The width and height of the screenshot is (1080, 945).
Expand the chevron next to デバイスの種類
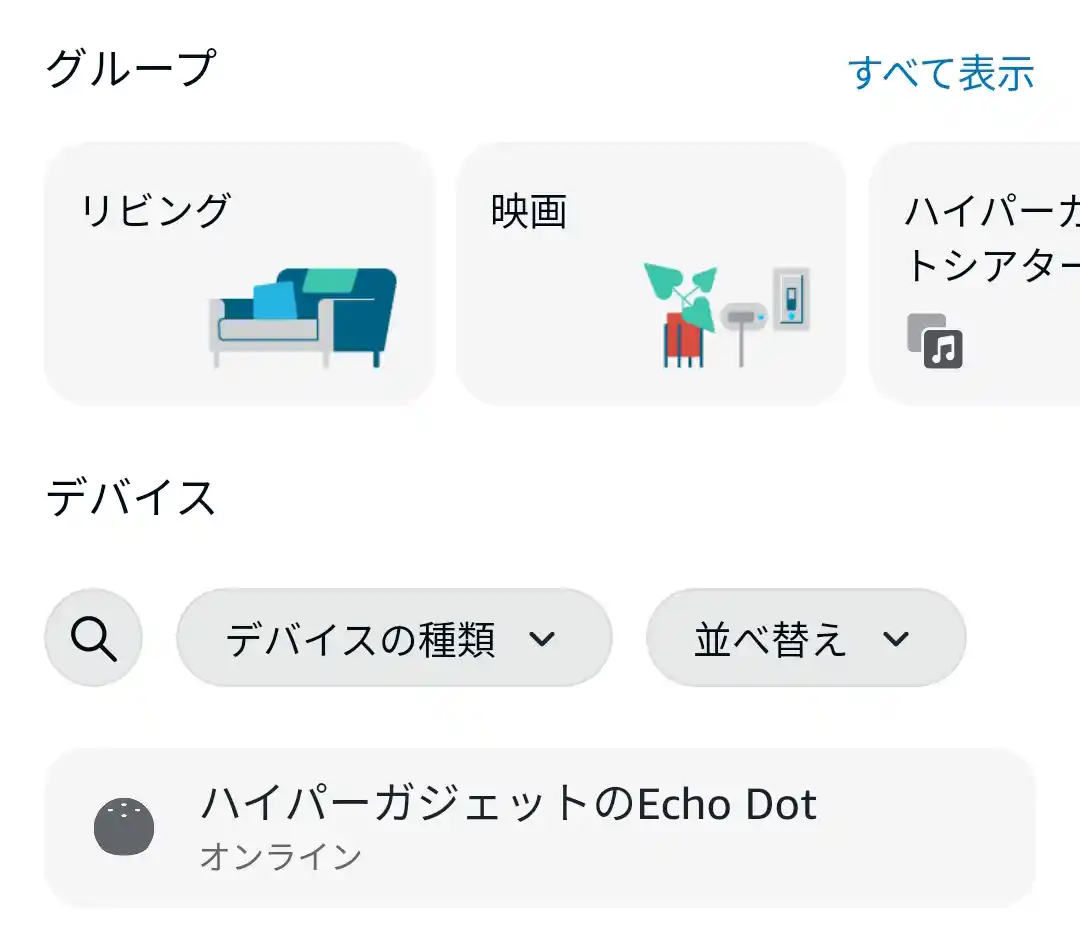(x=543, y=637)
